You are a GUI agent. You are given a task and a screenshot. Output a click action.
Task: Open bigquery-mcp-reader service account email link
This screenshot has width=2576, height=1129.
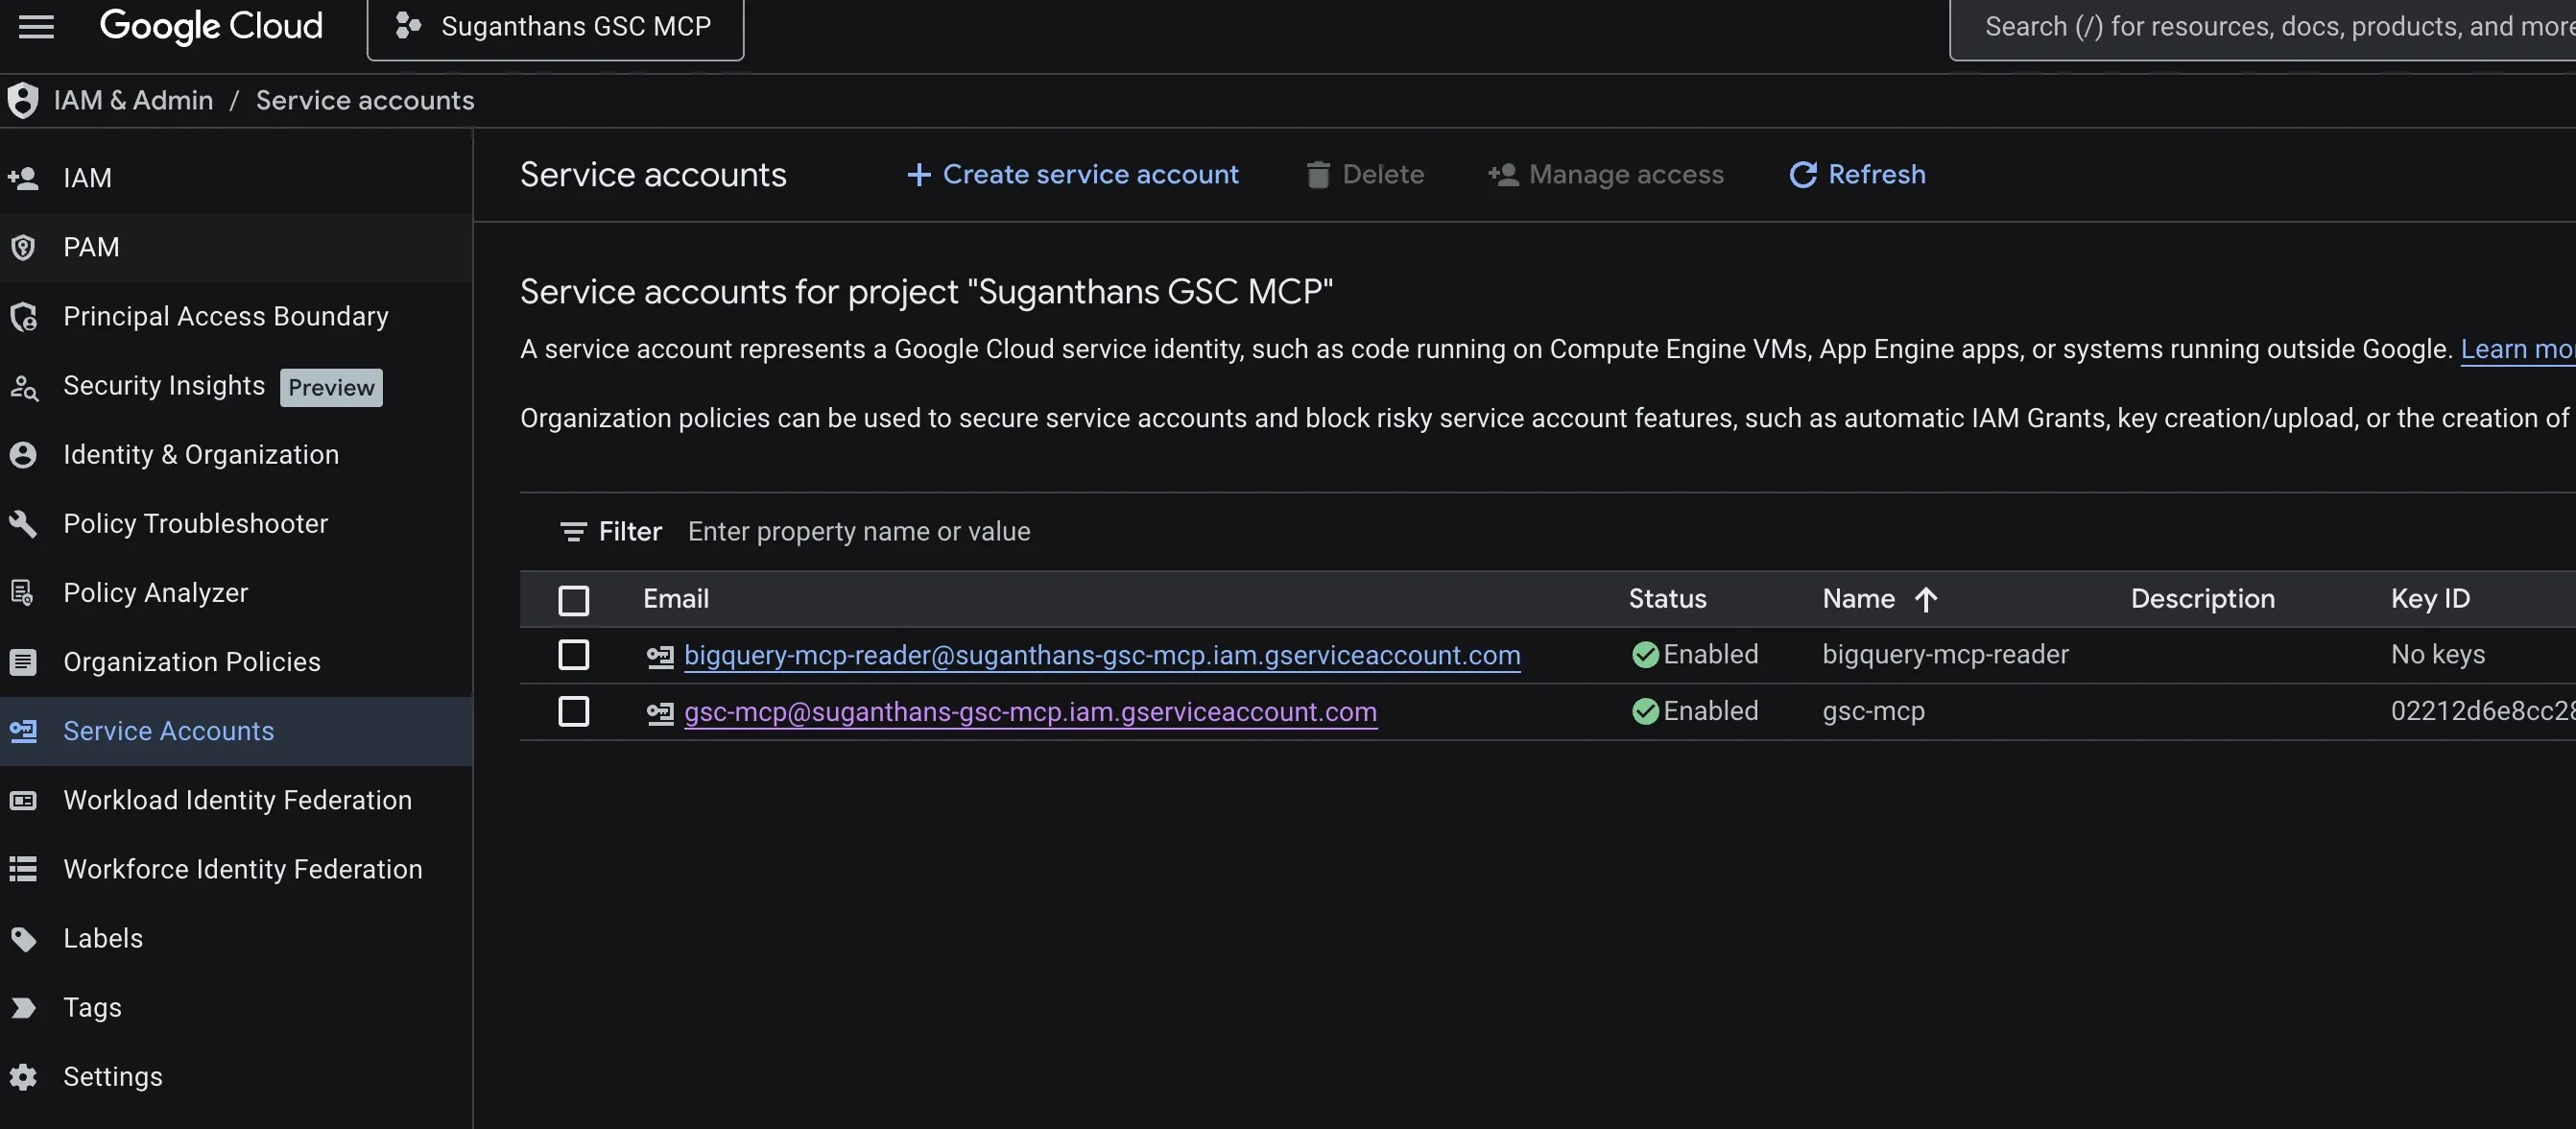tap(1101, 655)
